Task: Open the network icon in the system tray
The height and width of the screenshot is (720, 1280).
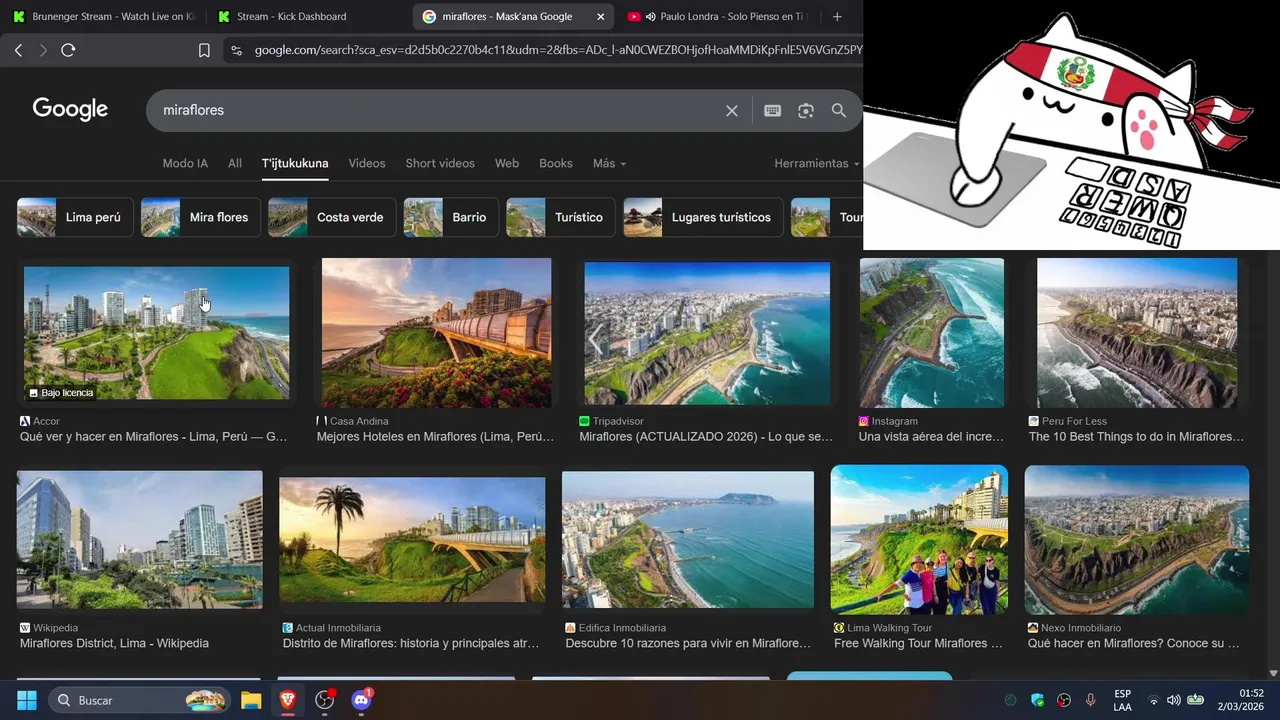Action: pyautogui.click(x=1153, y=700)
